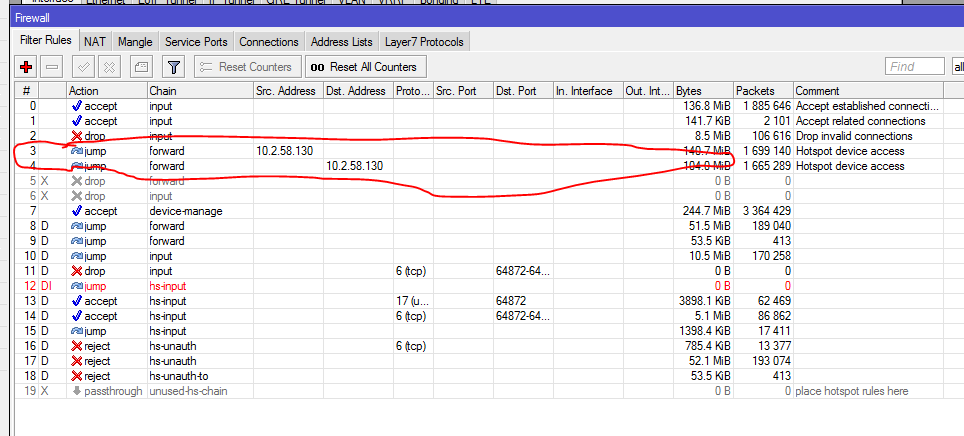Select drop icon of rule 2
This screenshot has height=436, width=964.
(x=77, y=136)
